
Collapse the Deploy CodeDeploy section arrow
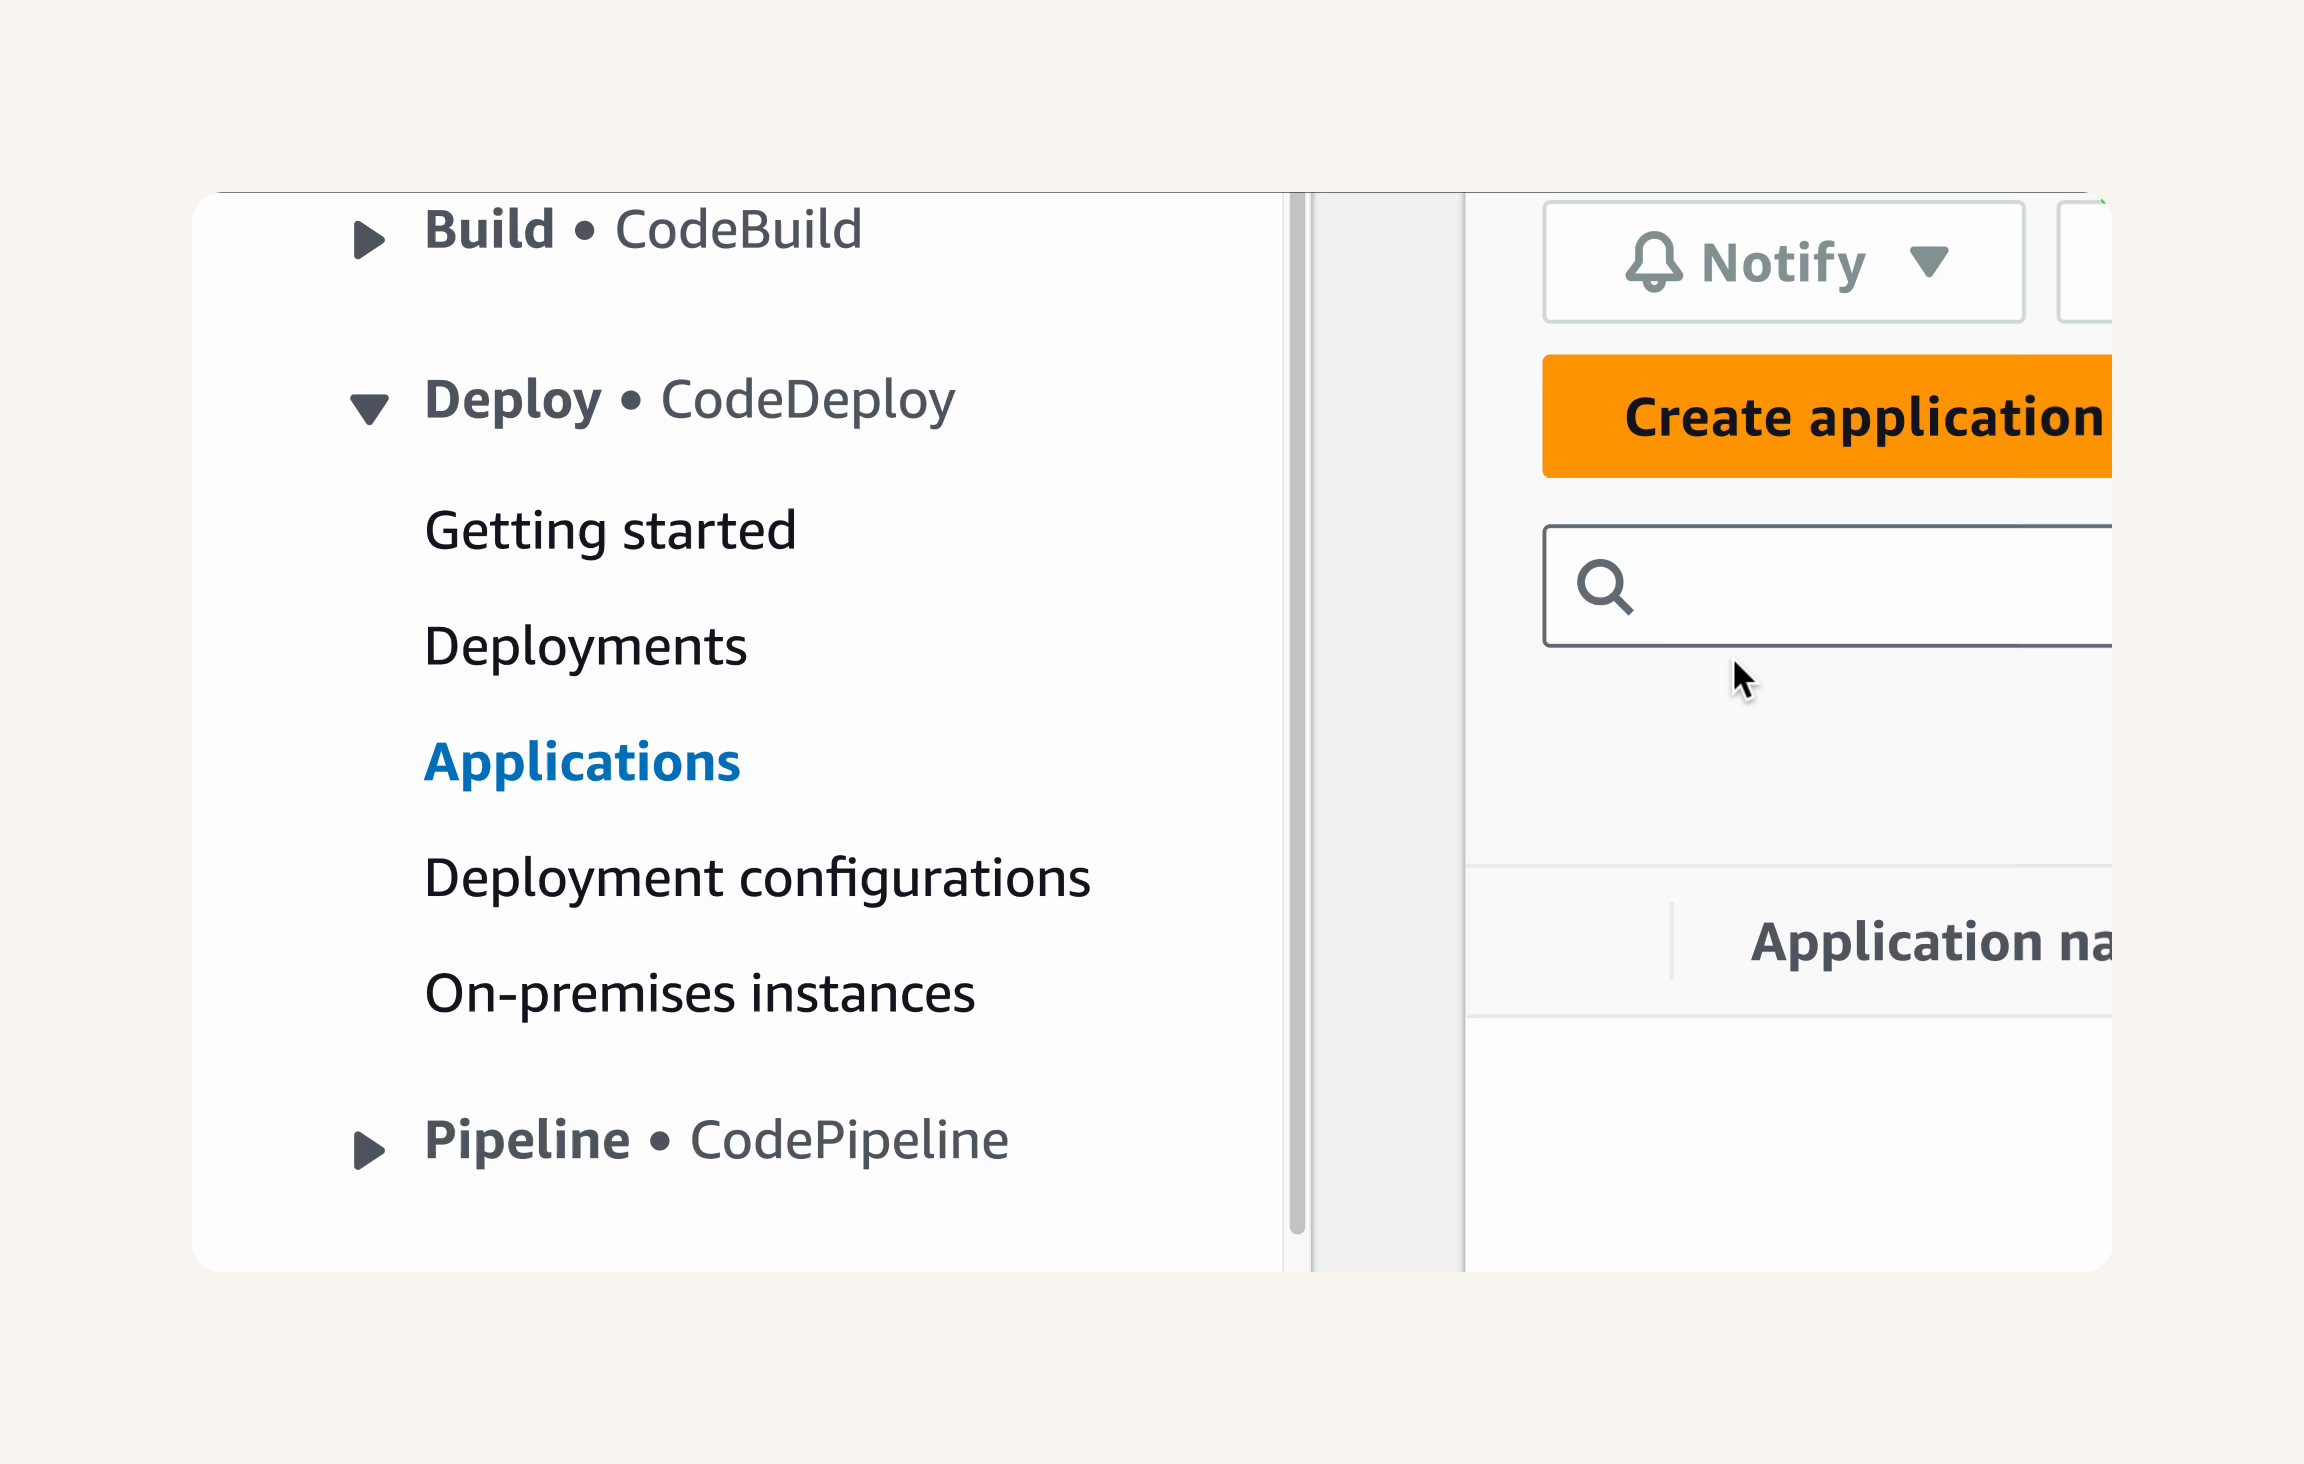tap(369, 409)
